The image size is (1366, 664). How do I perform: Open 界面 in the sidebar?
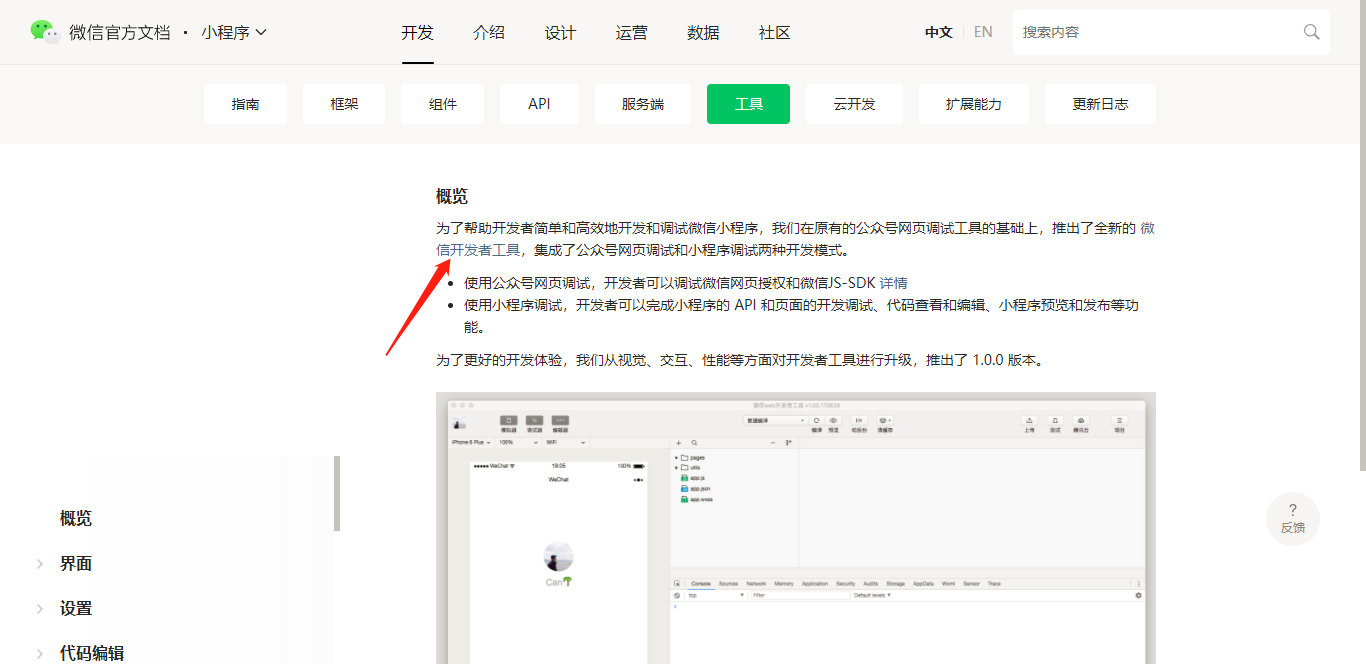pyautogui.click(x=76, y=563)
